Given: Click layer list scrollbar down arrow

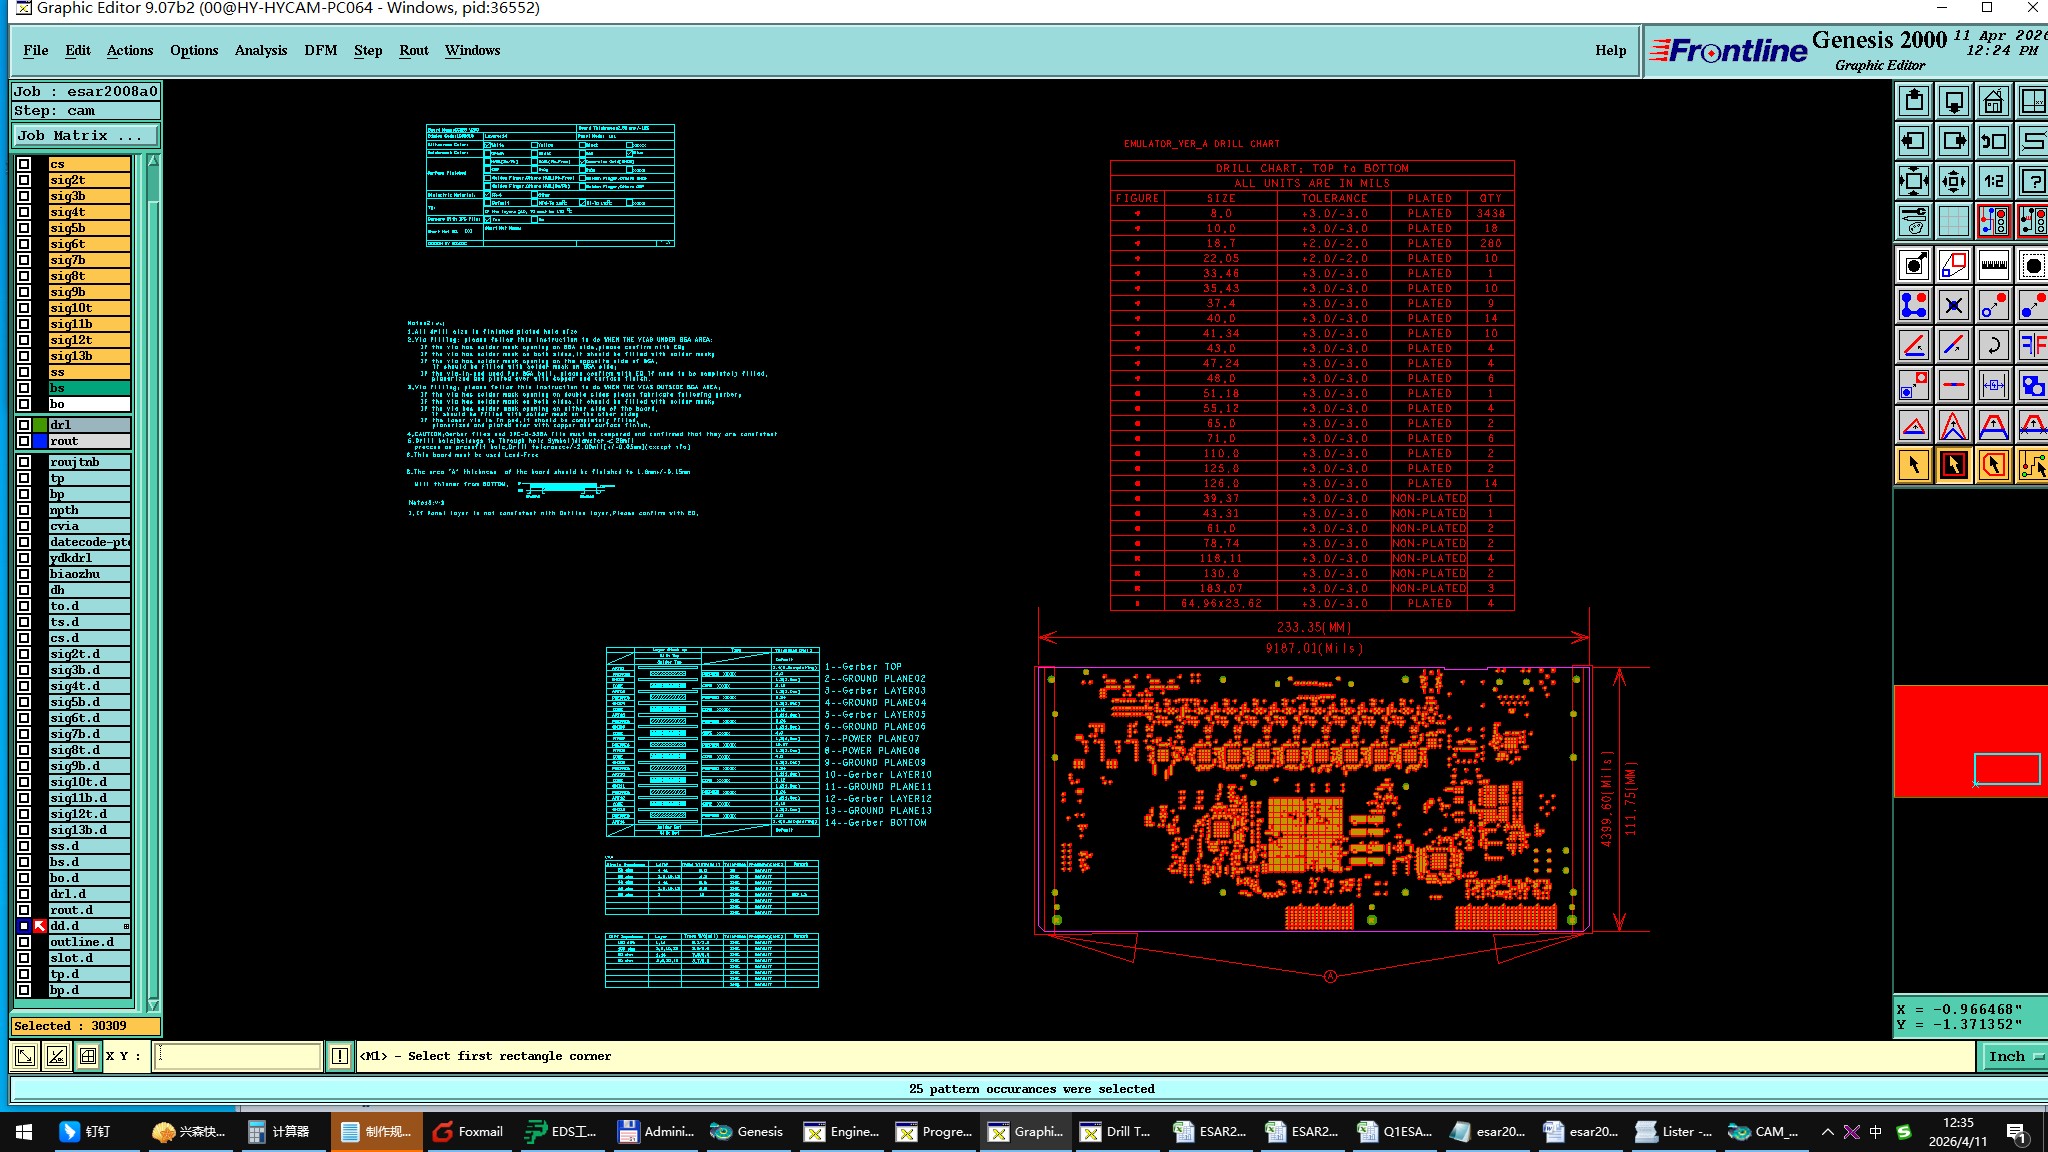Looking at the screenshot, I should point(153,1004).
